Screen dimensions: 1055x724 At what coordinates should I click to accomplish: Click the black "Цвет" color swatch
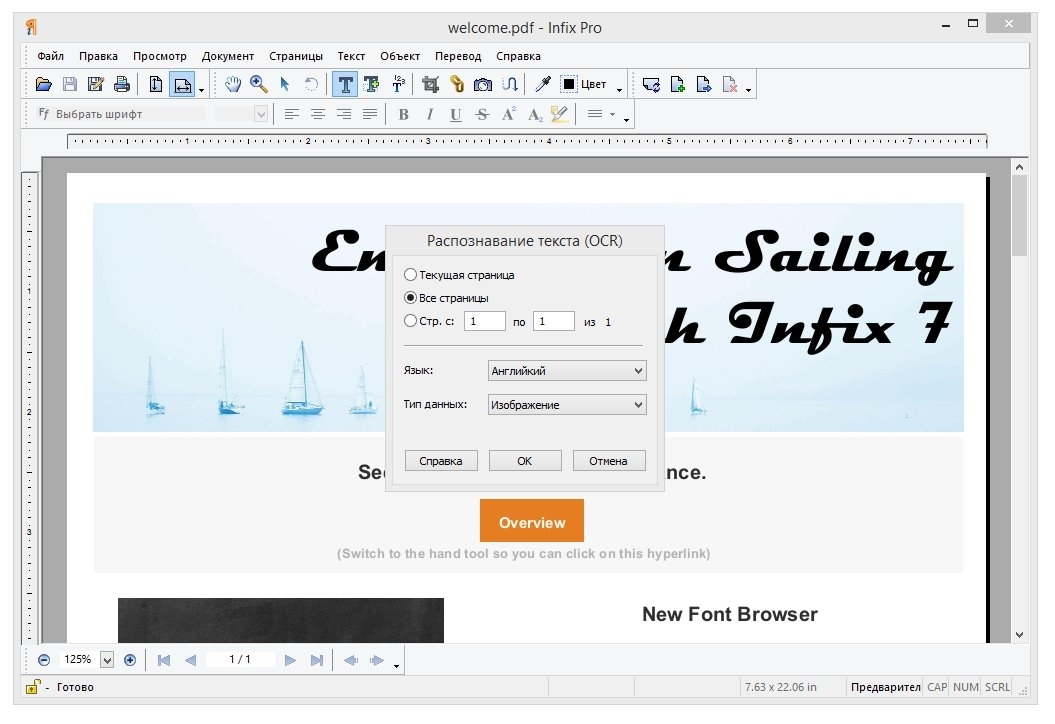569,85
